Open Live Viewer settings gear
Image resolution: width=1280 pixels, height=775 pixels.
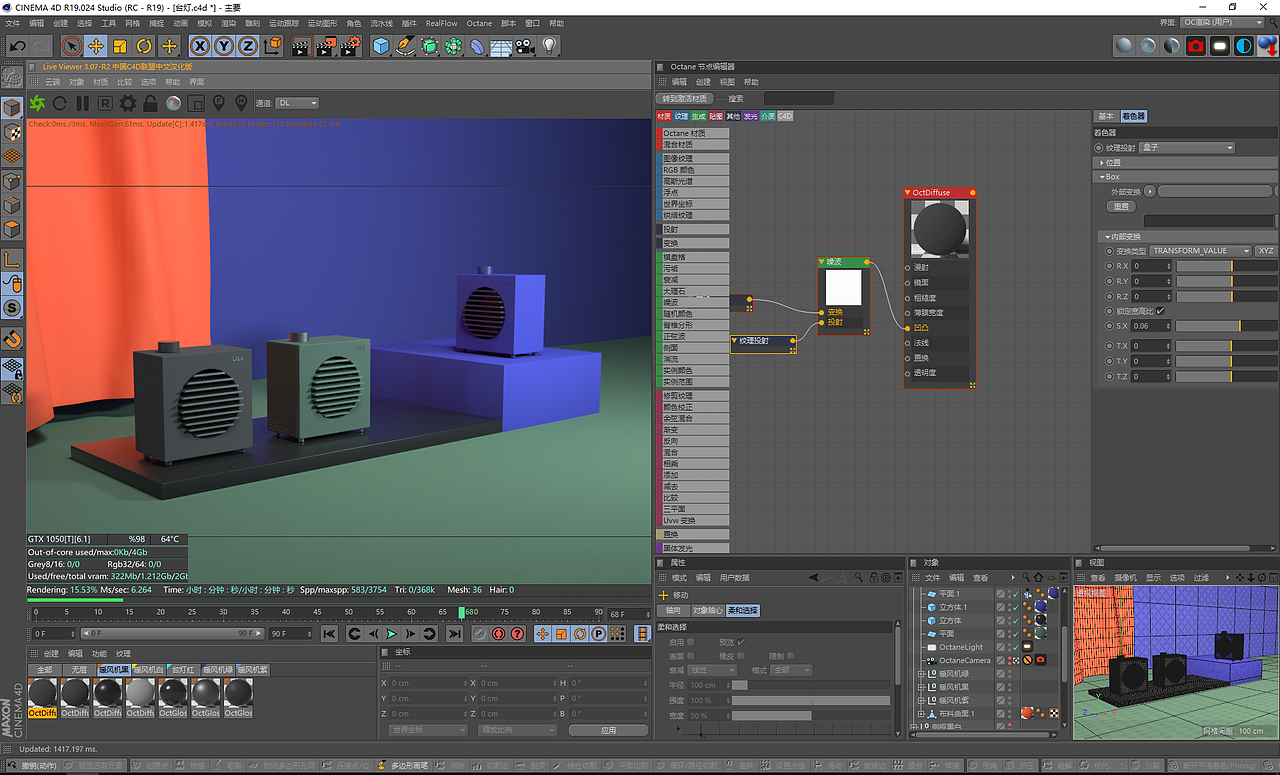128,103
